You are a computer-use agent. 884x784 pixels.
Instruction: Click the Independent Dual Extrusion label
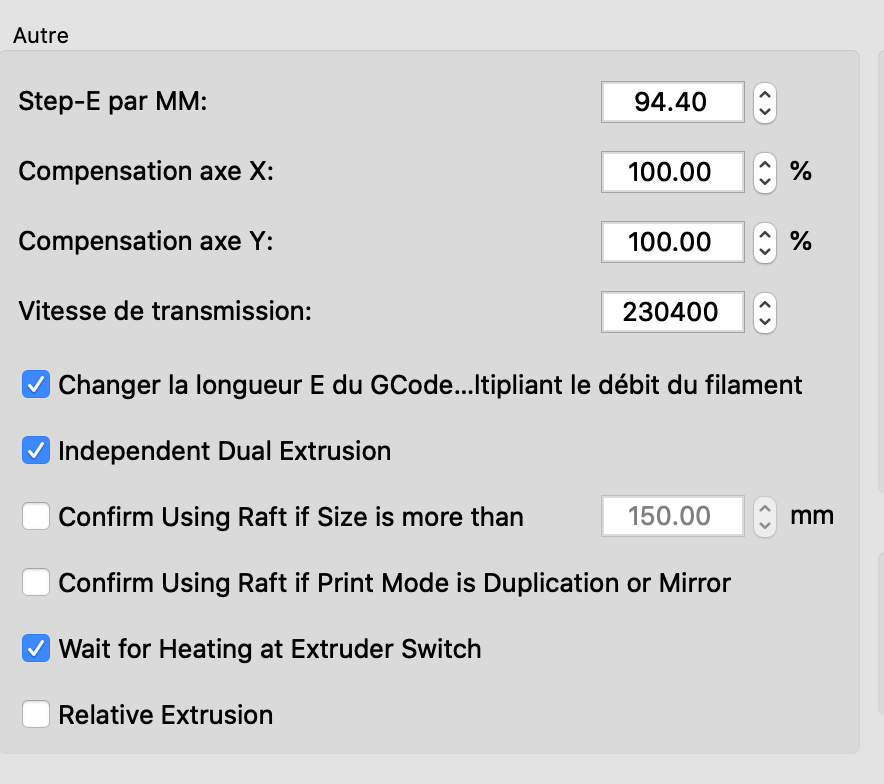point(224,451)
